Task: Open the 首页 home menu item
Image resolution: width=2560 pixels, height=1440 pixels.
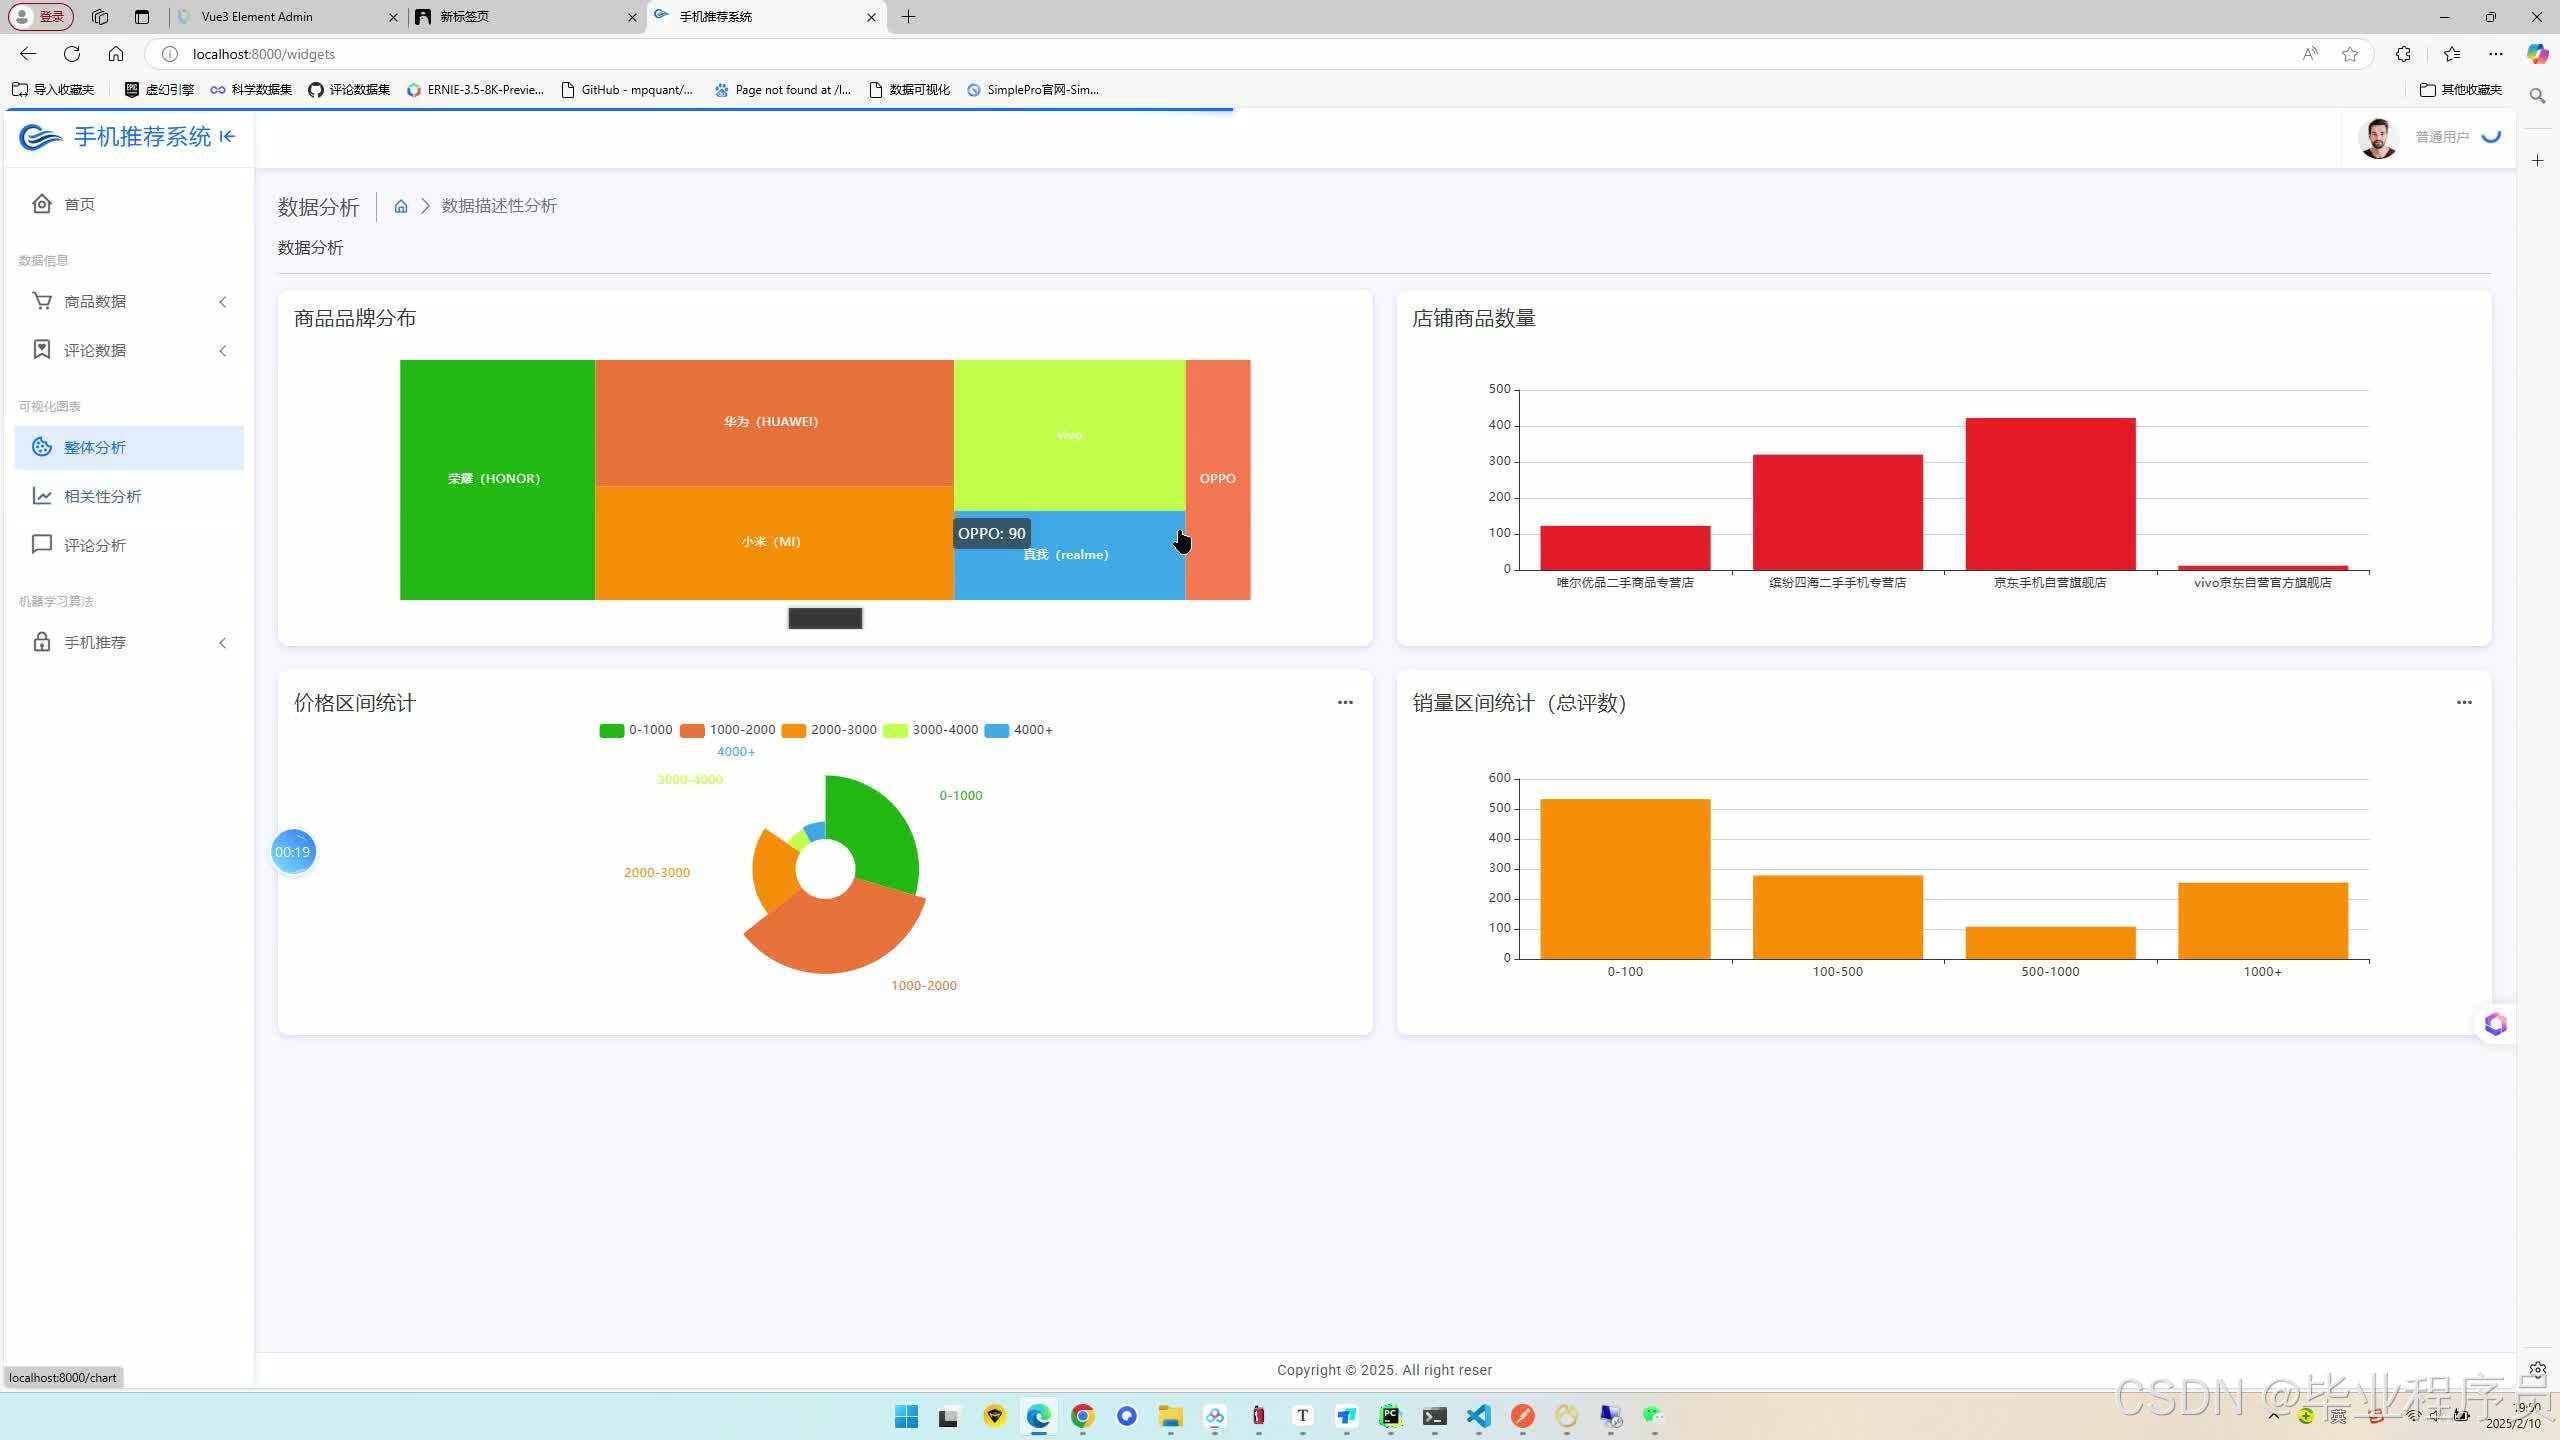Action: click(x=128, y=204)
